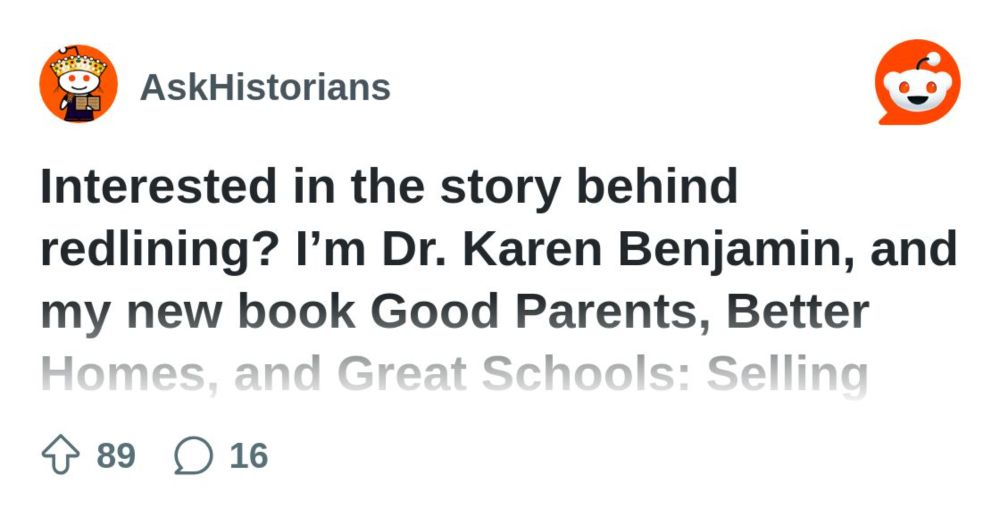
Task: Click 'Good Parents, Better' in the title
Action: 620,314
